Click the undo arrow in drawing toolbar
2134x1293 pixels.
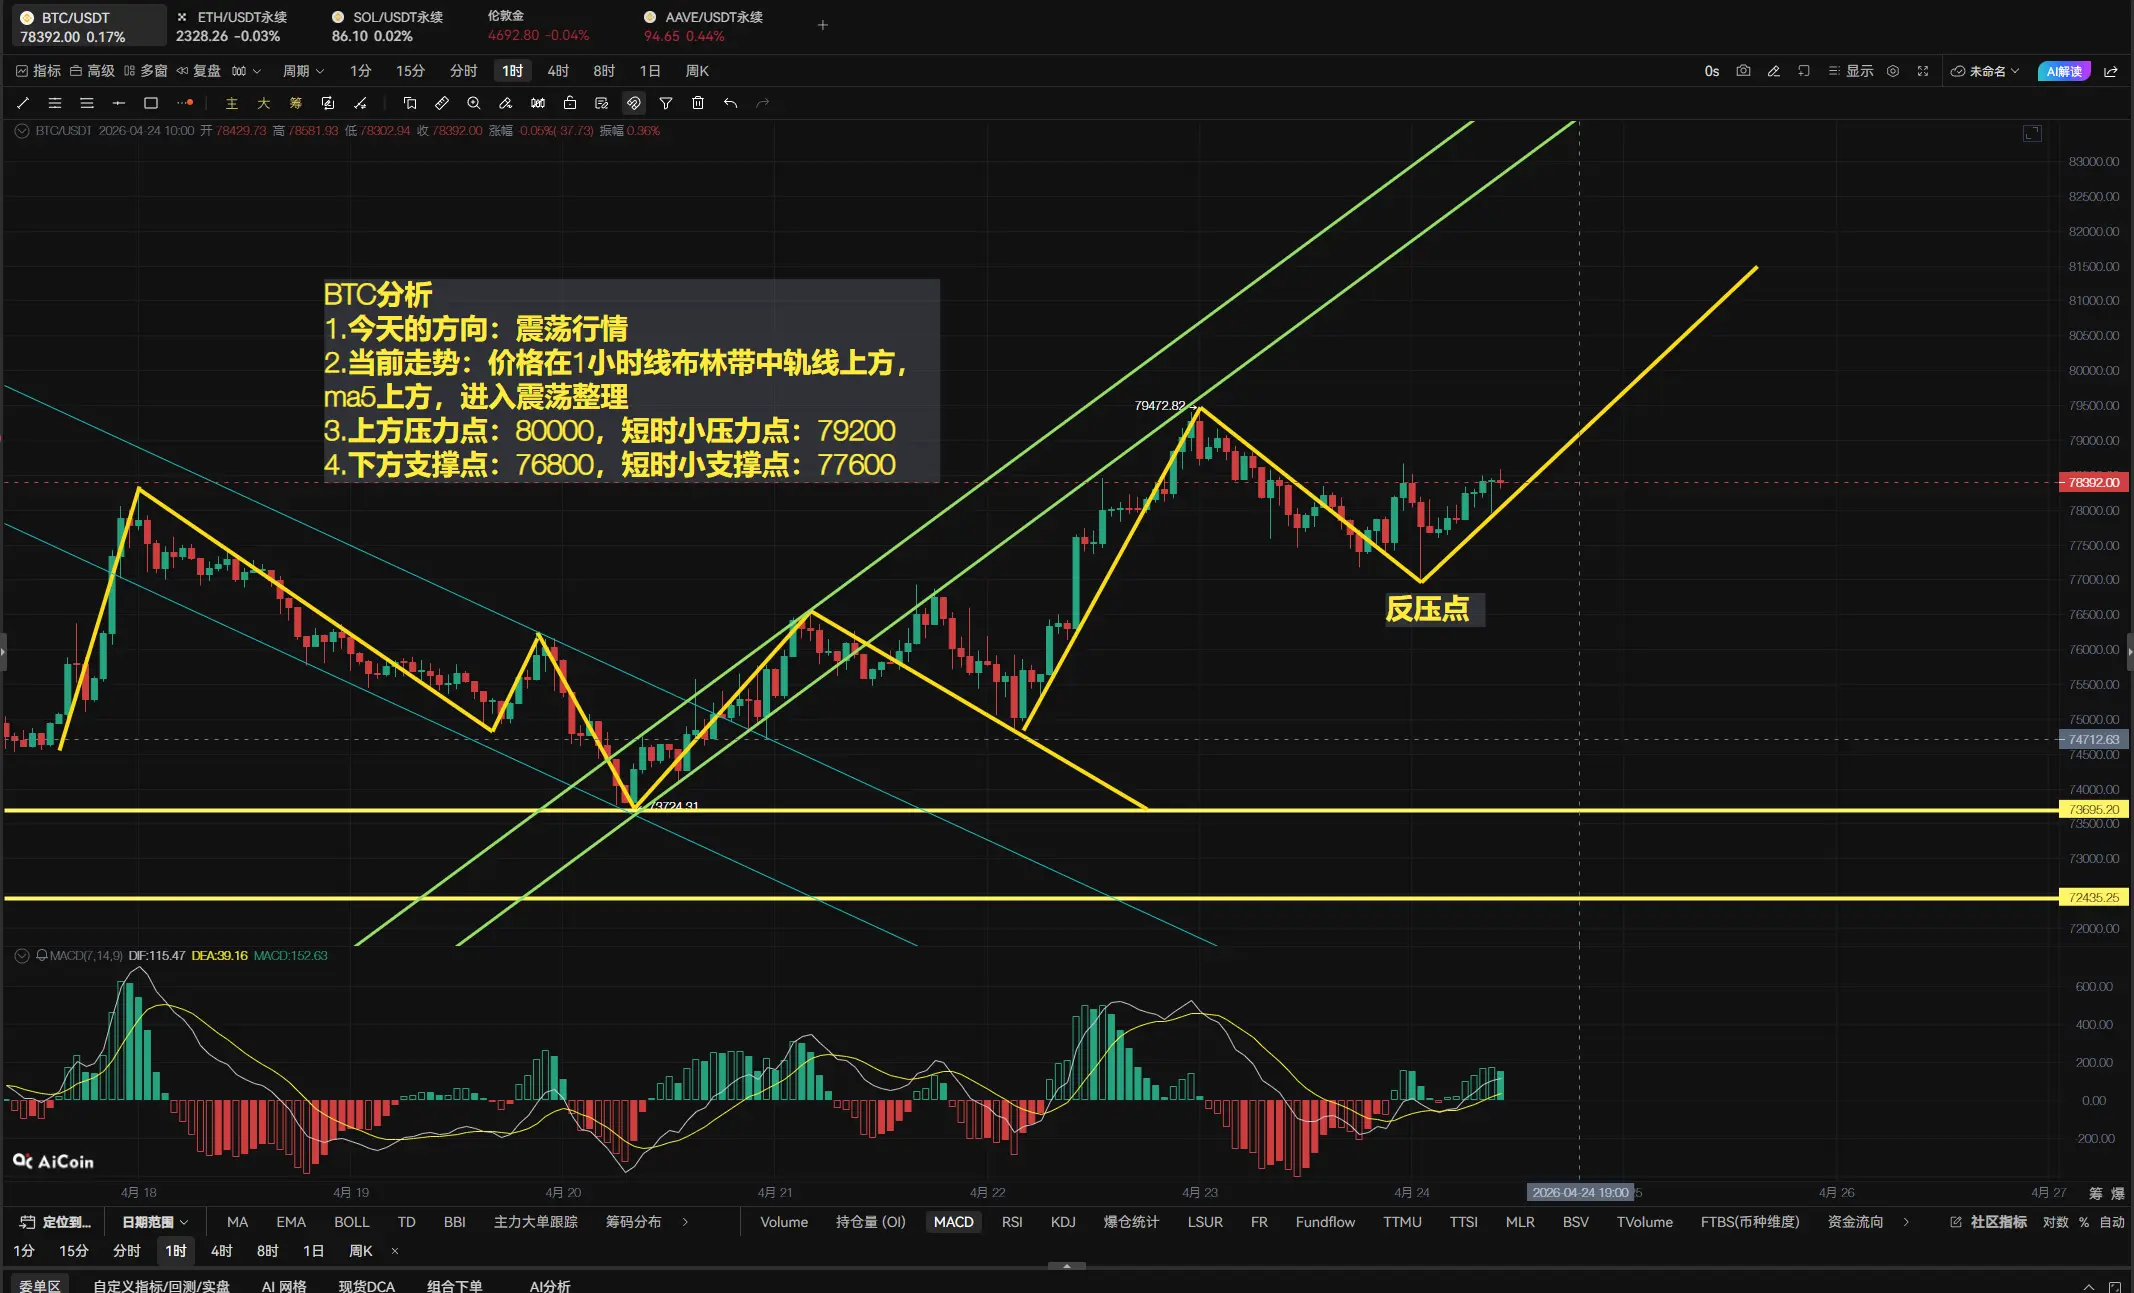click(x=731, y=103)
